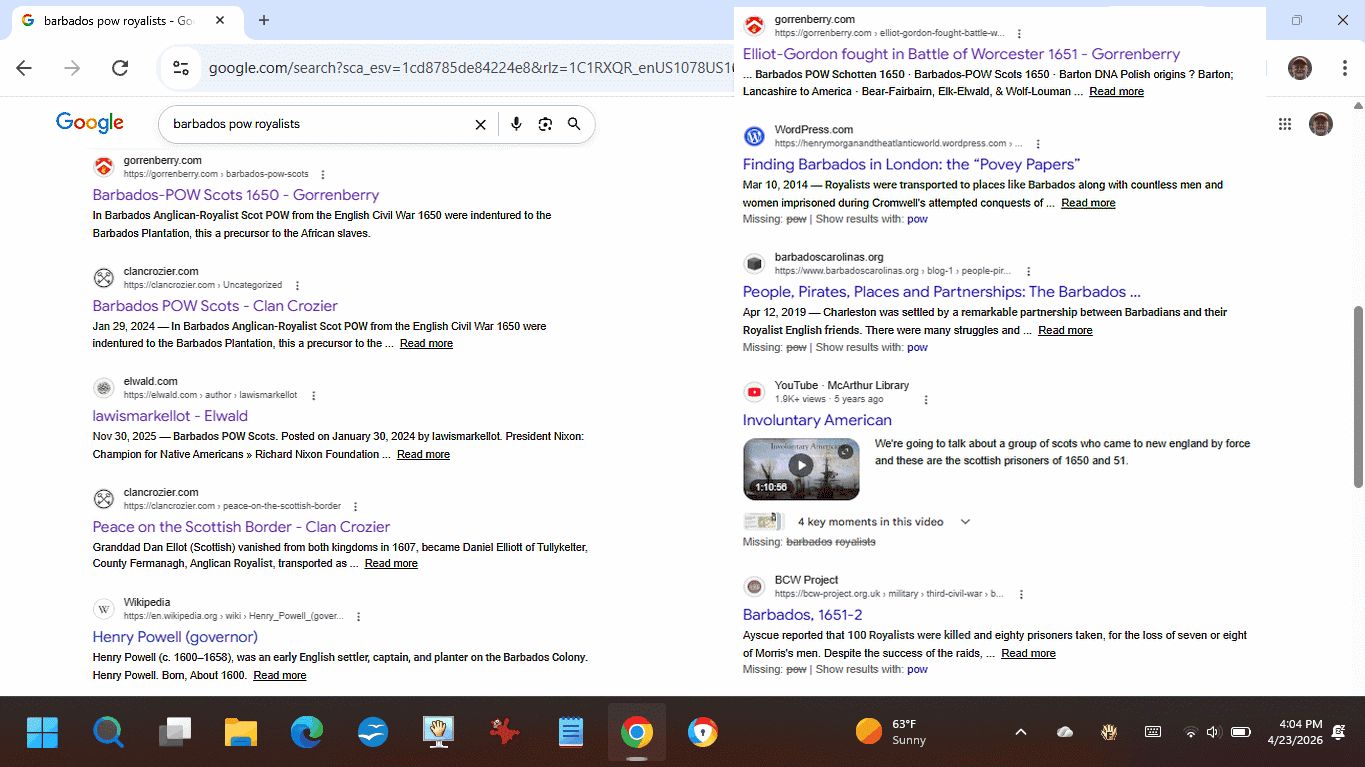Open more options for the BCW Project result
Image resolution: width=1365 pixels, height=767 pixels.
click(x=1021, y=594)
